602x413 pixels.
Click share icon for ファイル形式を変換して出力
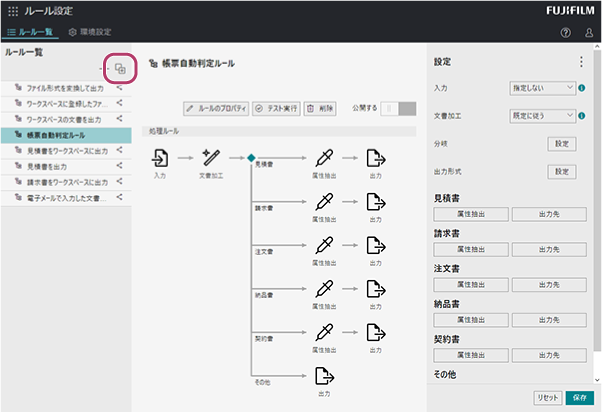(120, 88)
